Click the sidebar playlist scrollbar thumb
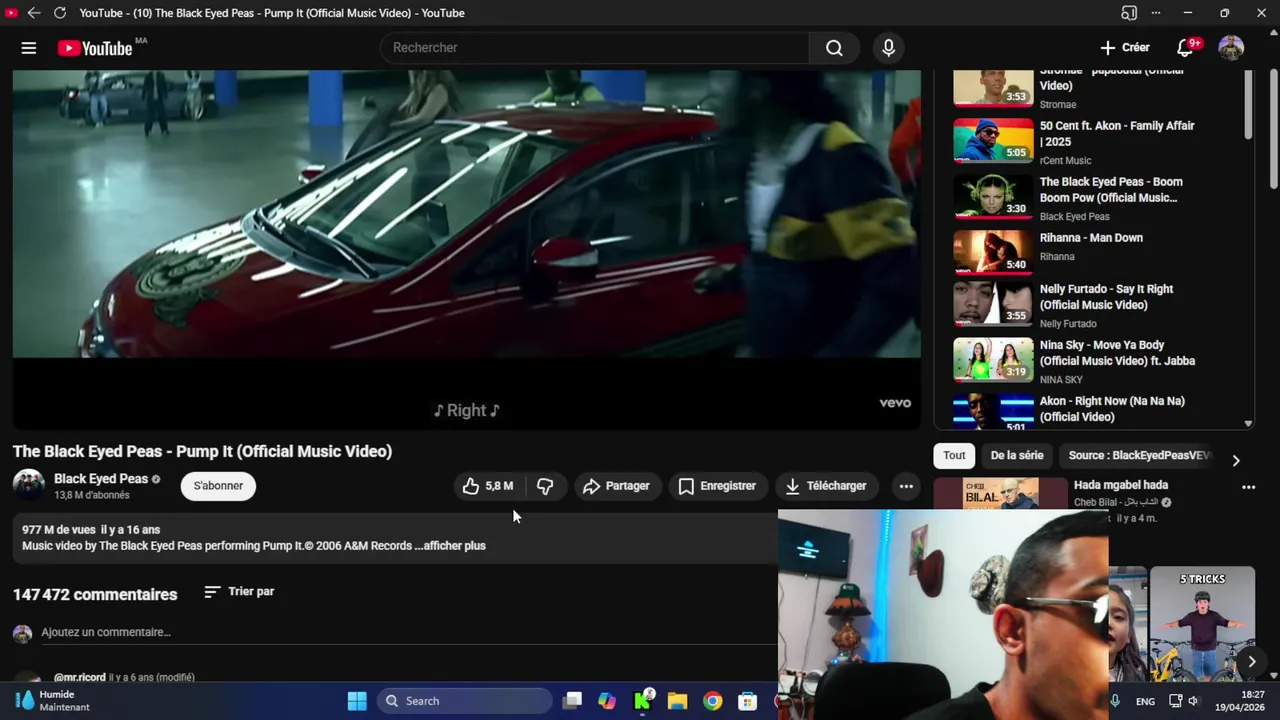This screenshot has height=720, width=1280. coord(1248,104)
